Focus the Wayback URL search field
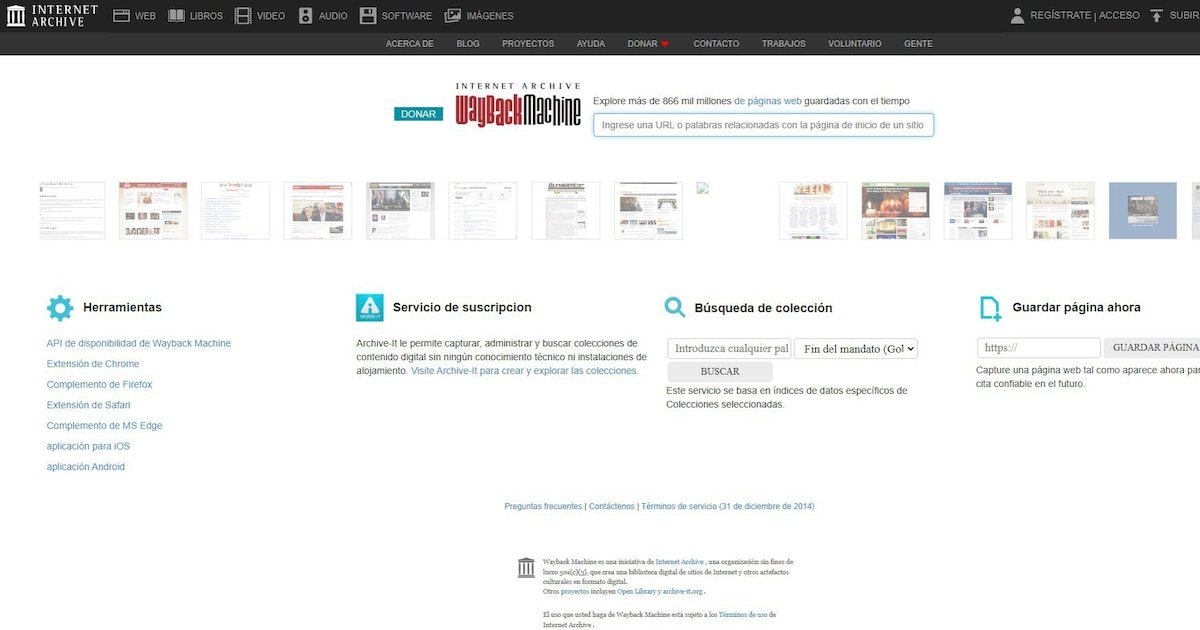 [763, 125]
